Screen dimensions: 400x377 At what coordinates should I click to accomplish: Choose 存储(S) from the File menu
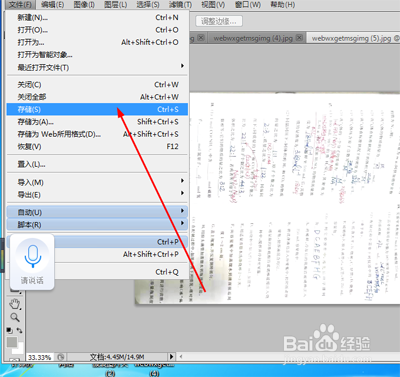point(97,109)
